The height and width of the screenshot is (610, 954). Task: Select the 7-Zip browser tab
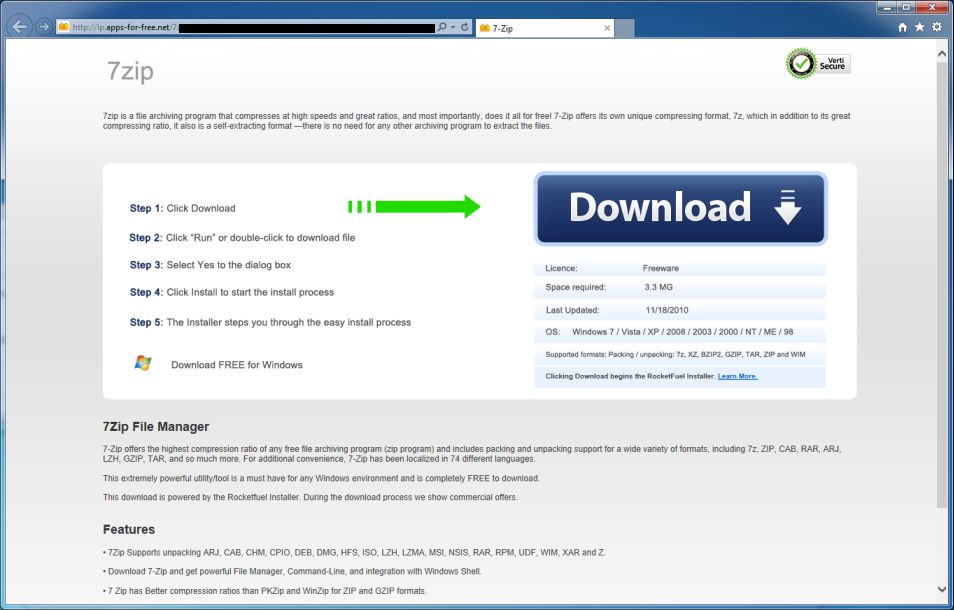click(545, 28)
